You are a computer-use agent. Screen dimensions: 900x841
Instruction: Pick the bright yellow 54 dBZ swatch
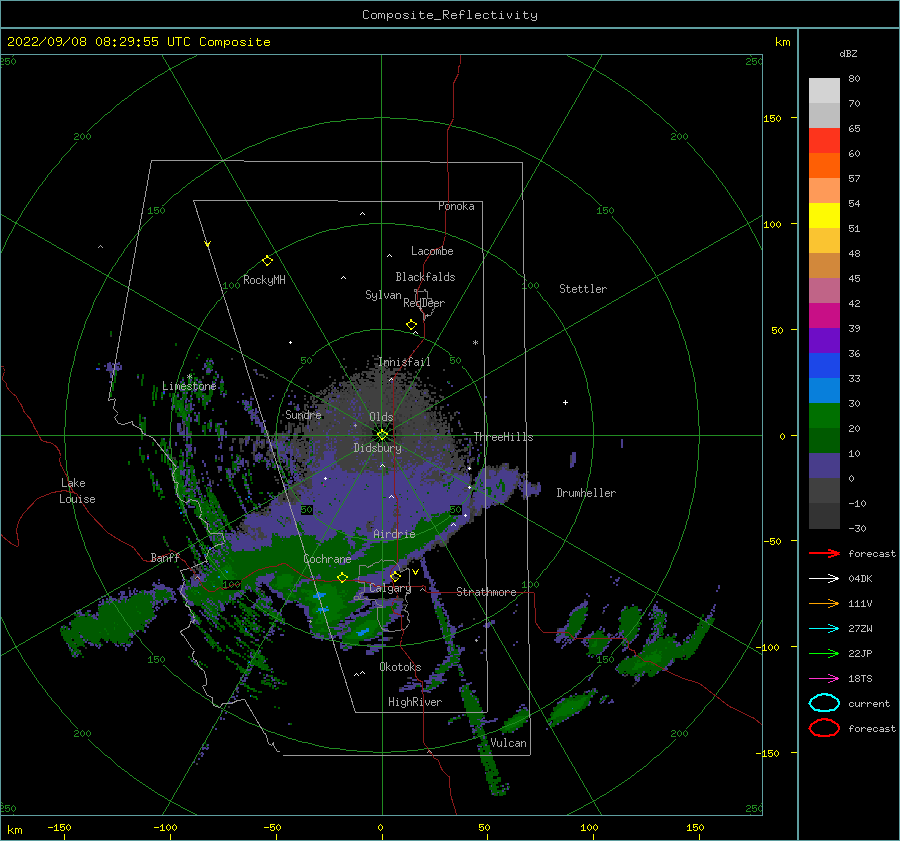pyautogui.click(x=824, y=216)
